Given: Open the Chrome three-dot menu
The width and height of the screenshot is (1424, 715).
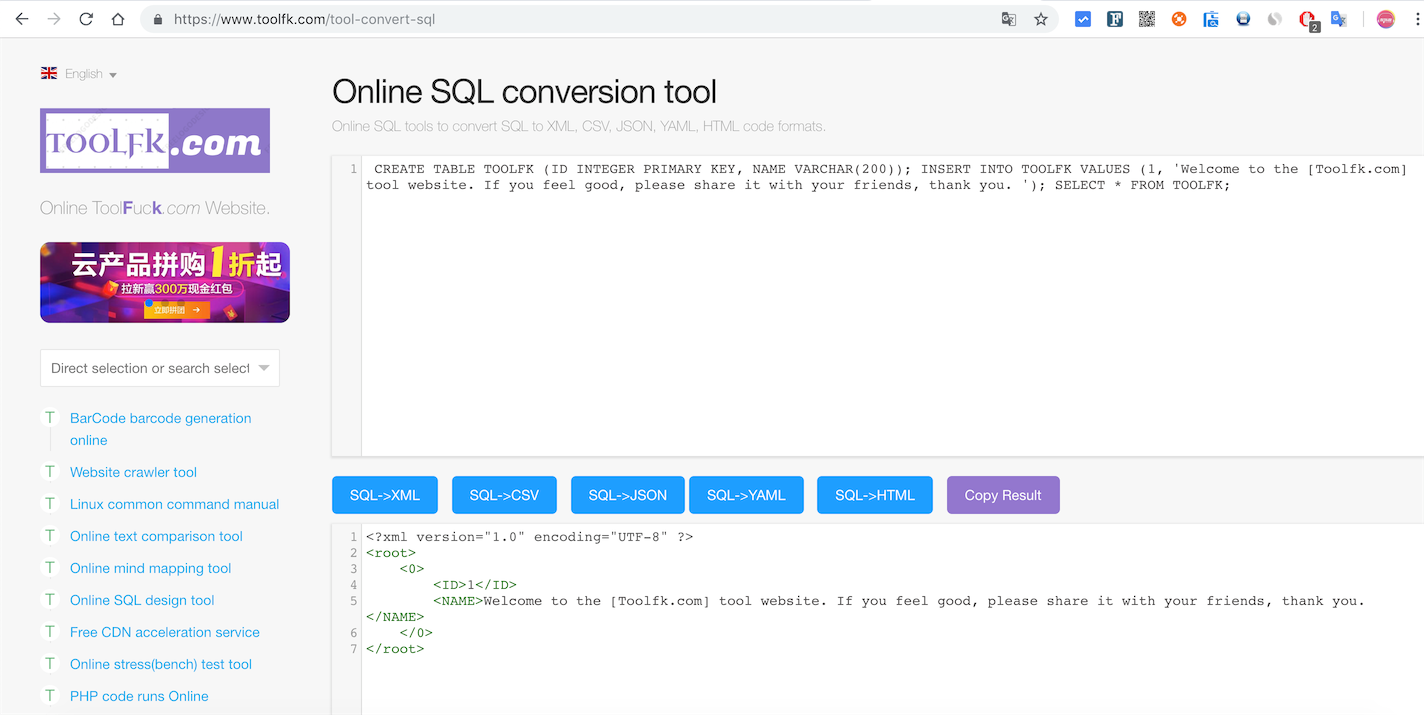Looking at the screenshot, I should tap(1417, 18).
